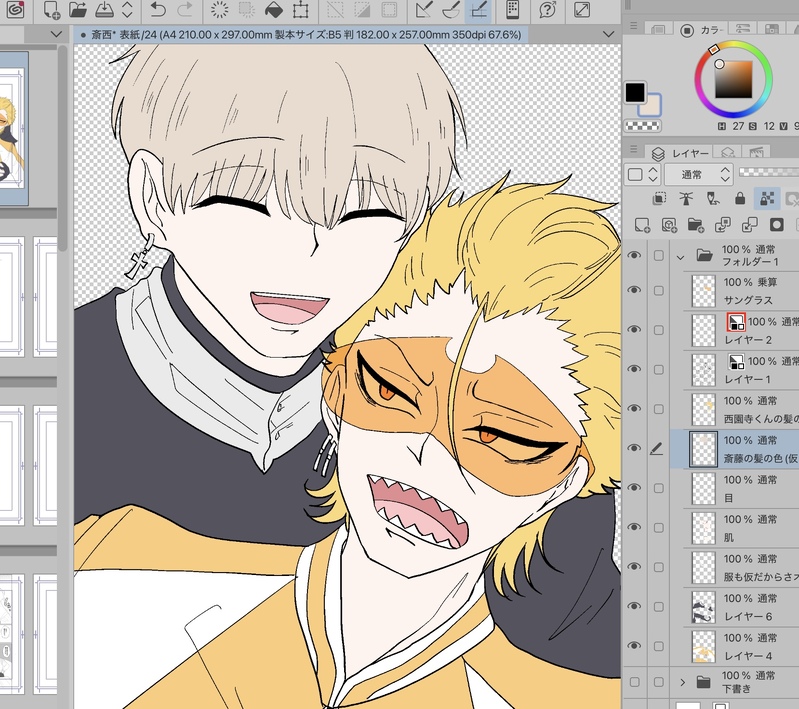
Task: Click inside the color saturation square
Action: click(733, 80)
